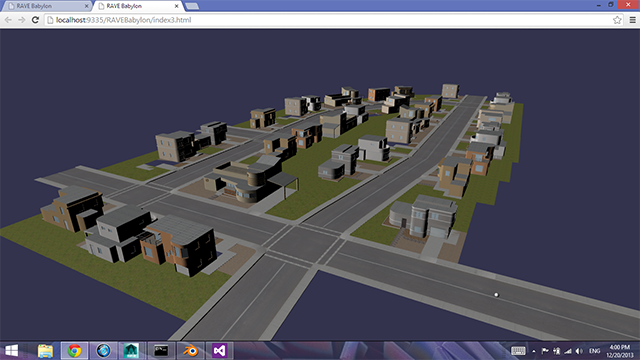Launch Visual Studio from the taskbar
The image size is (640, 360).
(x=219, y=351)
